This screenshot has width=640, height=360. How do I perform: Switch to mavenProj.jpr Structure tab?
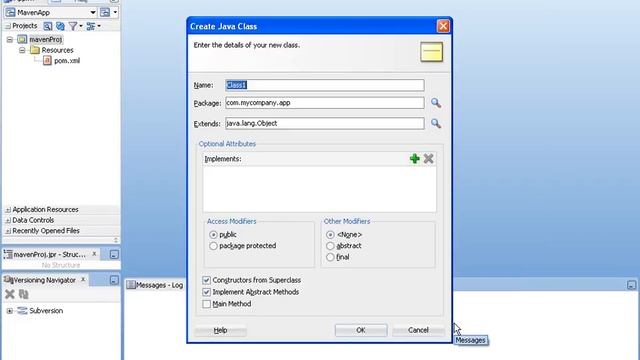click(x=49, y=254)
